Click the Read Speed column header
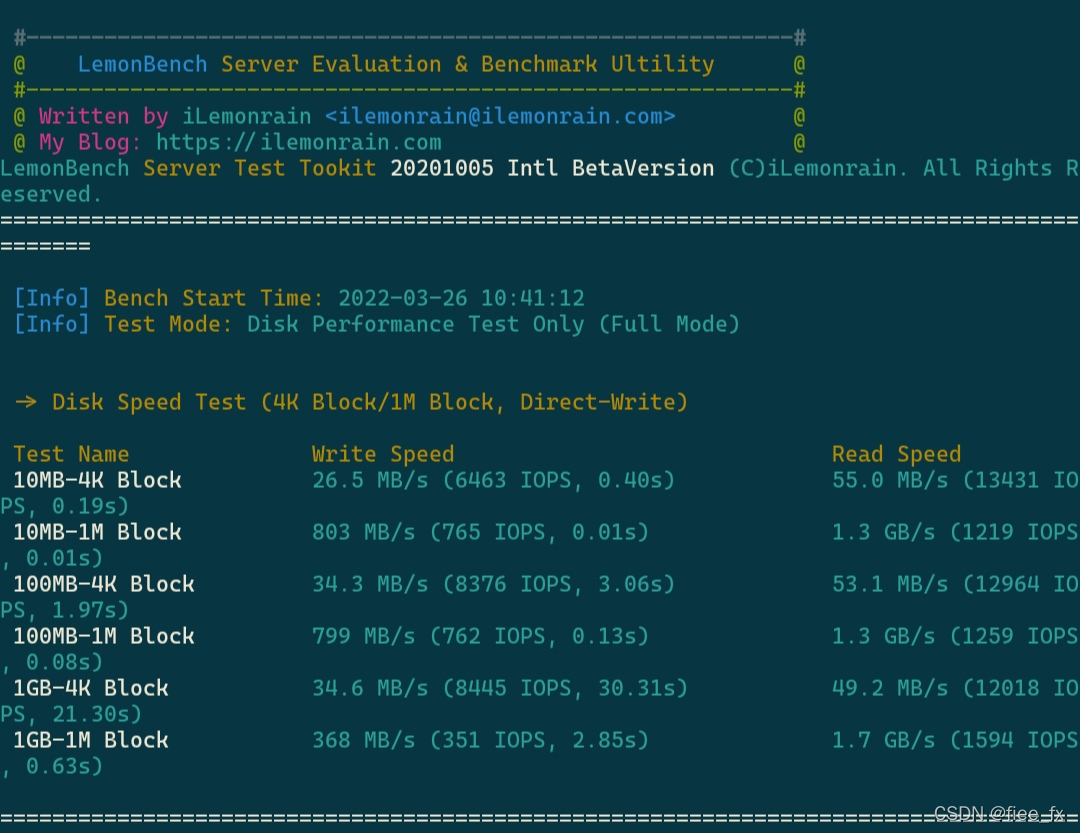This screenshot has height=833, width=1080. click(896, 454)
